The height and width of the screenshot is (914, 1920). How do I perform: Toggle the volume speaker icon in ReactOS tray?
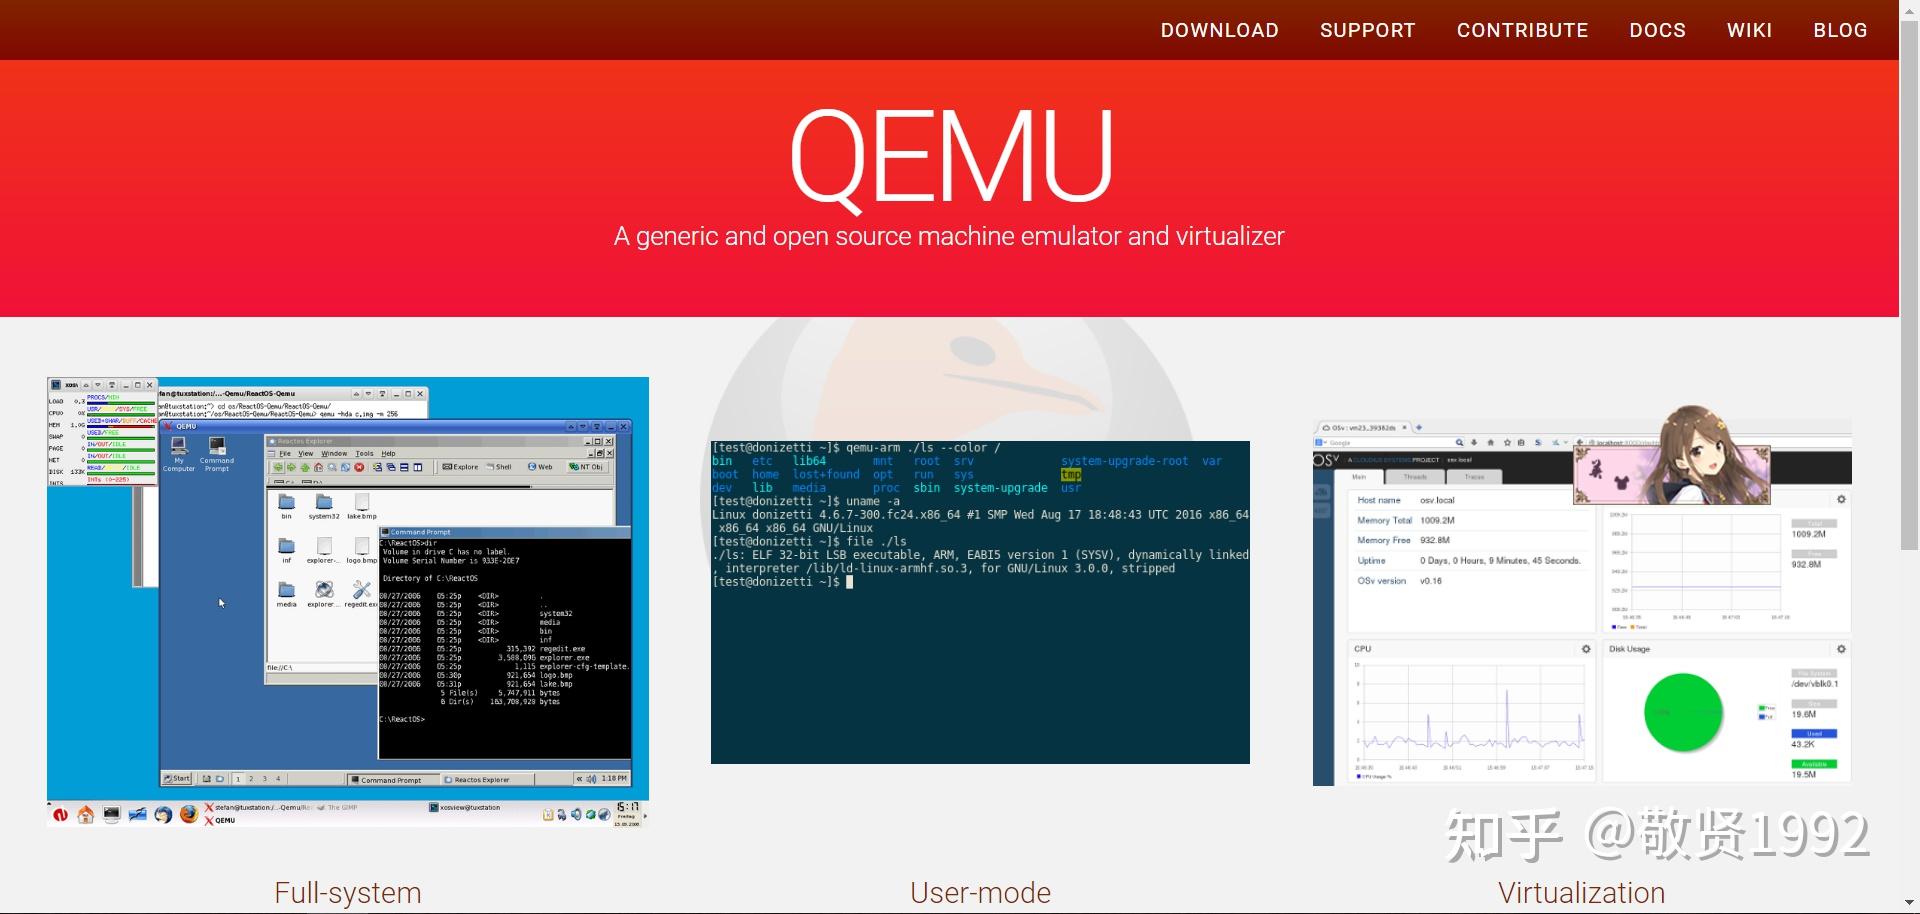(x=591, y=779)
